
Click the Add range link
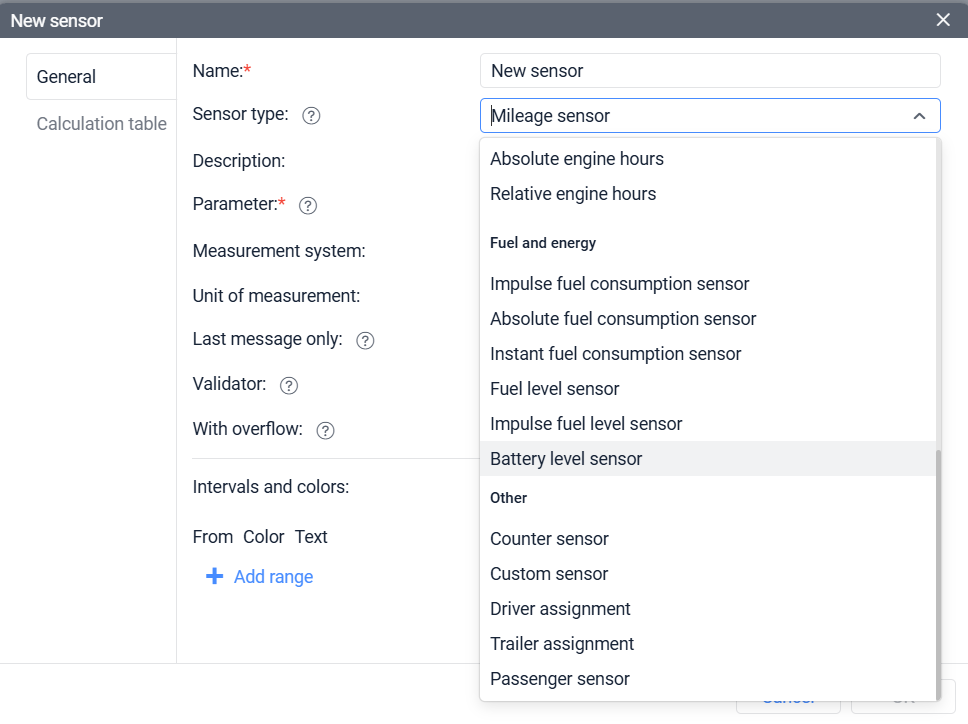pyautogui.click(x=273, y=577)
